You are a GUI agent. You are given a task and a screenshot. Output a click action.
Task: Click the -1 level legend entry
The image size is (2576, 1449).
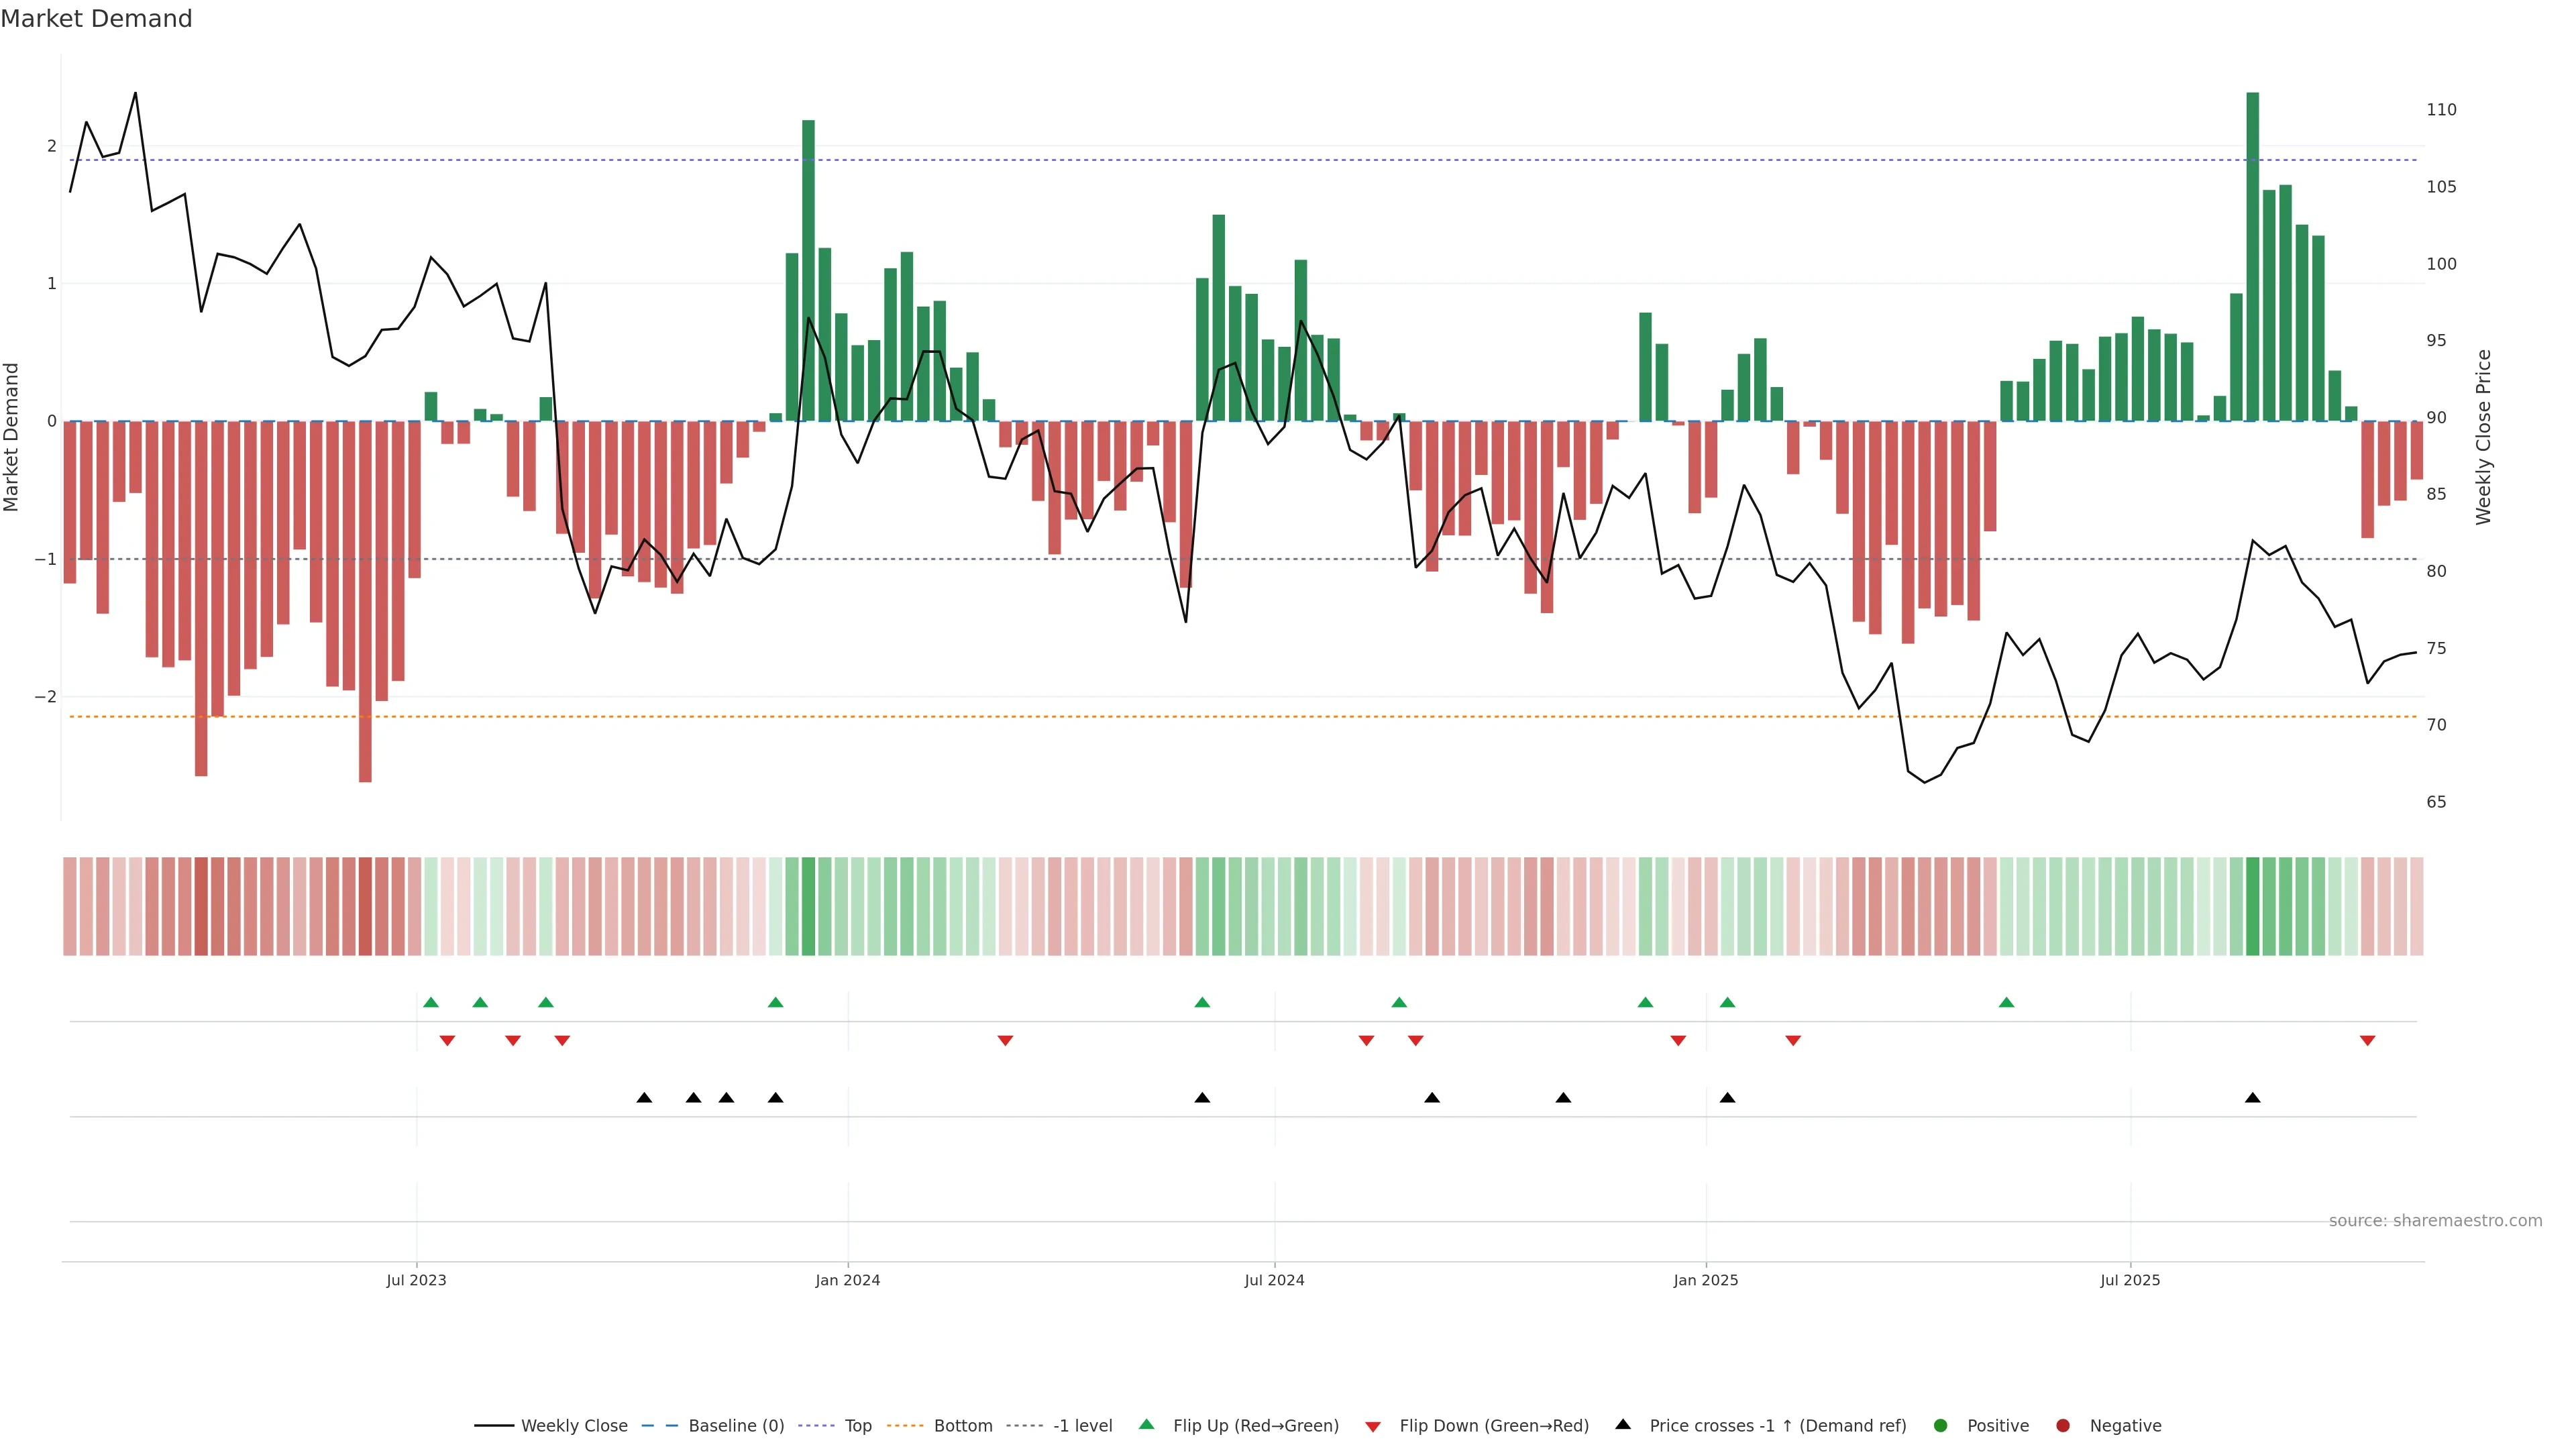pos(1082,1425)
